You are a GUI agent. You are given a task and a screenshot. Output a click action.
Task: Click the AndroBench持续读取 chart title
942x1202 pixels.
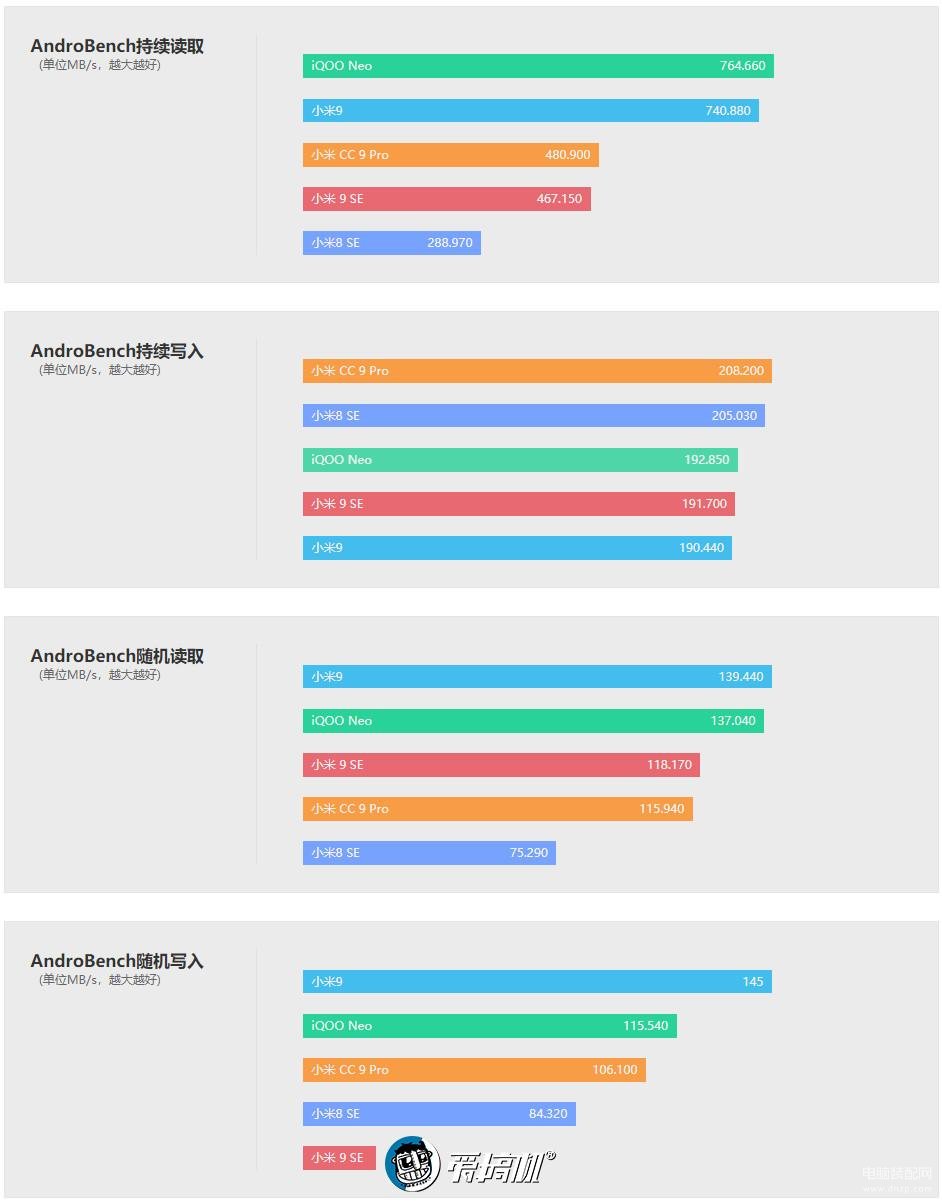[x=117, y=46]
